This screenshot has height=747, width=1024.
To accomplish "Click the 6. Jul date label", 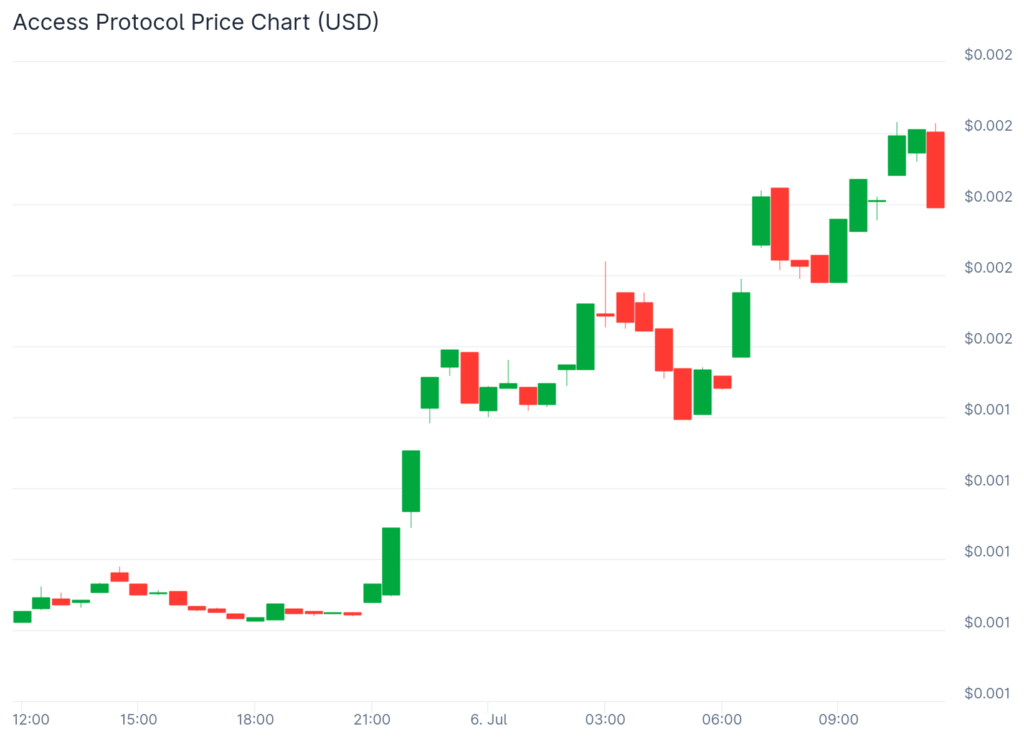I will click(490, 719).
